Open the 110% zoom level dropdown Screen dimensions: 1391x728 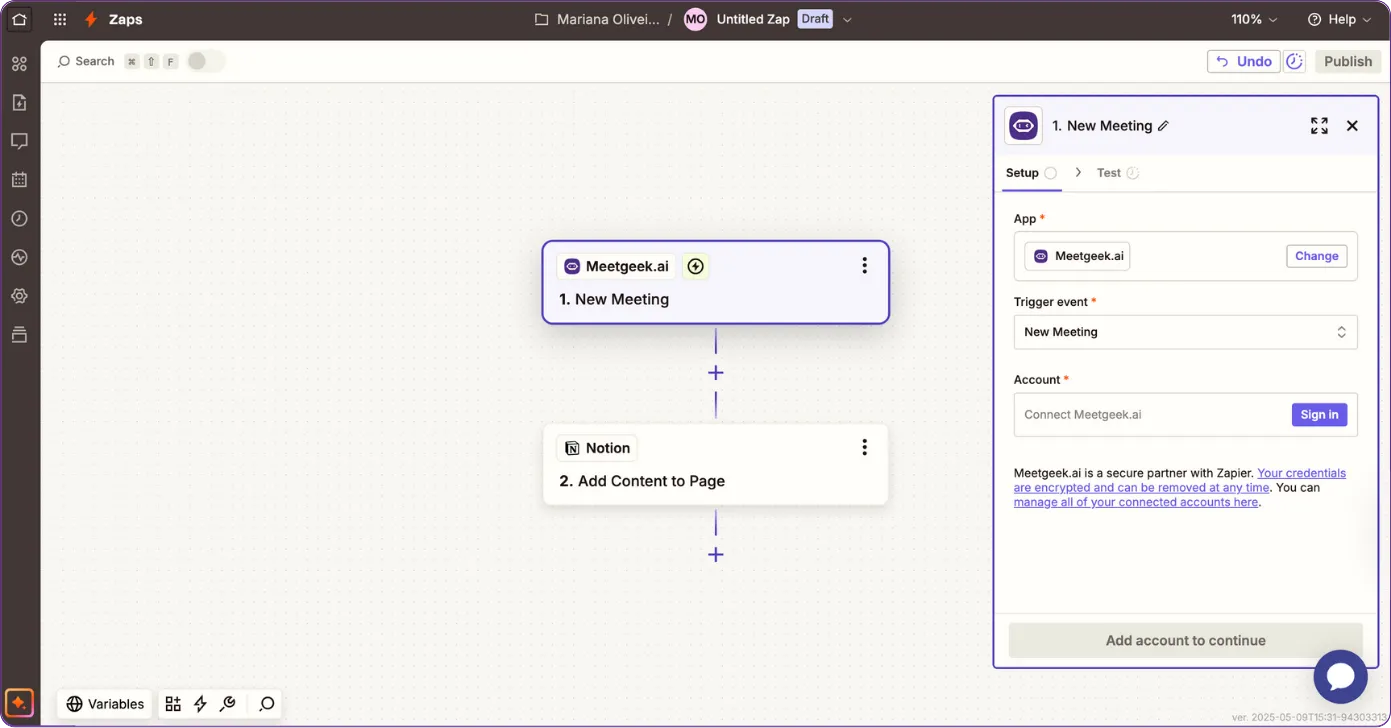1254,19
